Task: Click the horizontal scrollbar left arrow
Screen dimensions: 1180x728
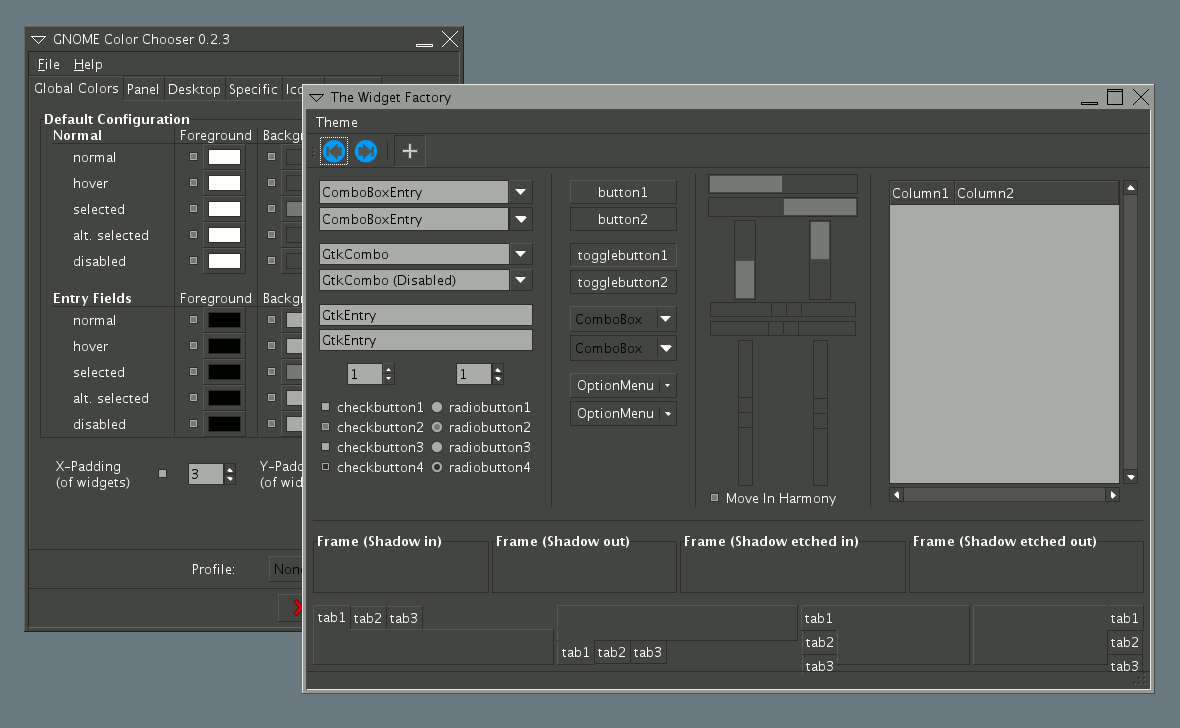Action: pyautogui.click(x=896, y=495)
